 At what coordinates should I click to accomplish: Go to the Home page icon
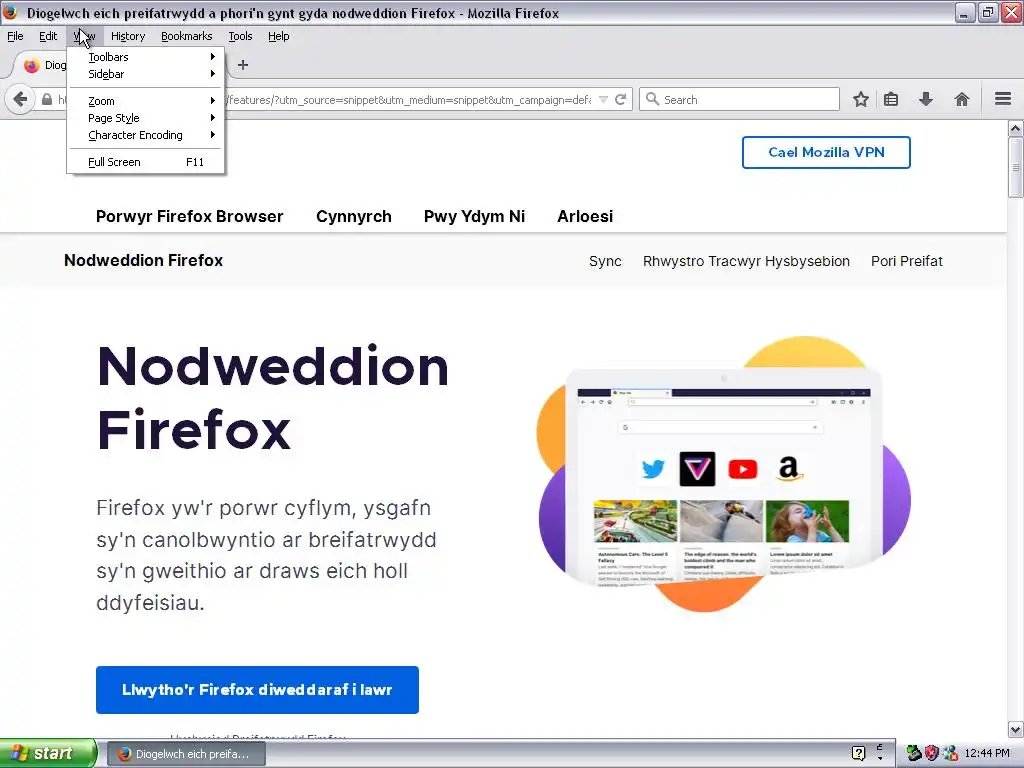(x=961, y=99)
